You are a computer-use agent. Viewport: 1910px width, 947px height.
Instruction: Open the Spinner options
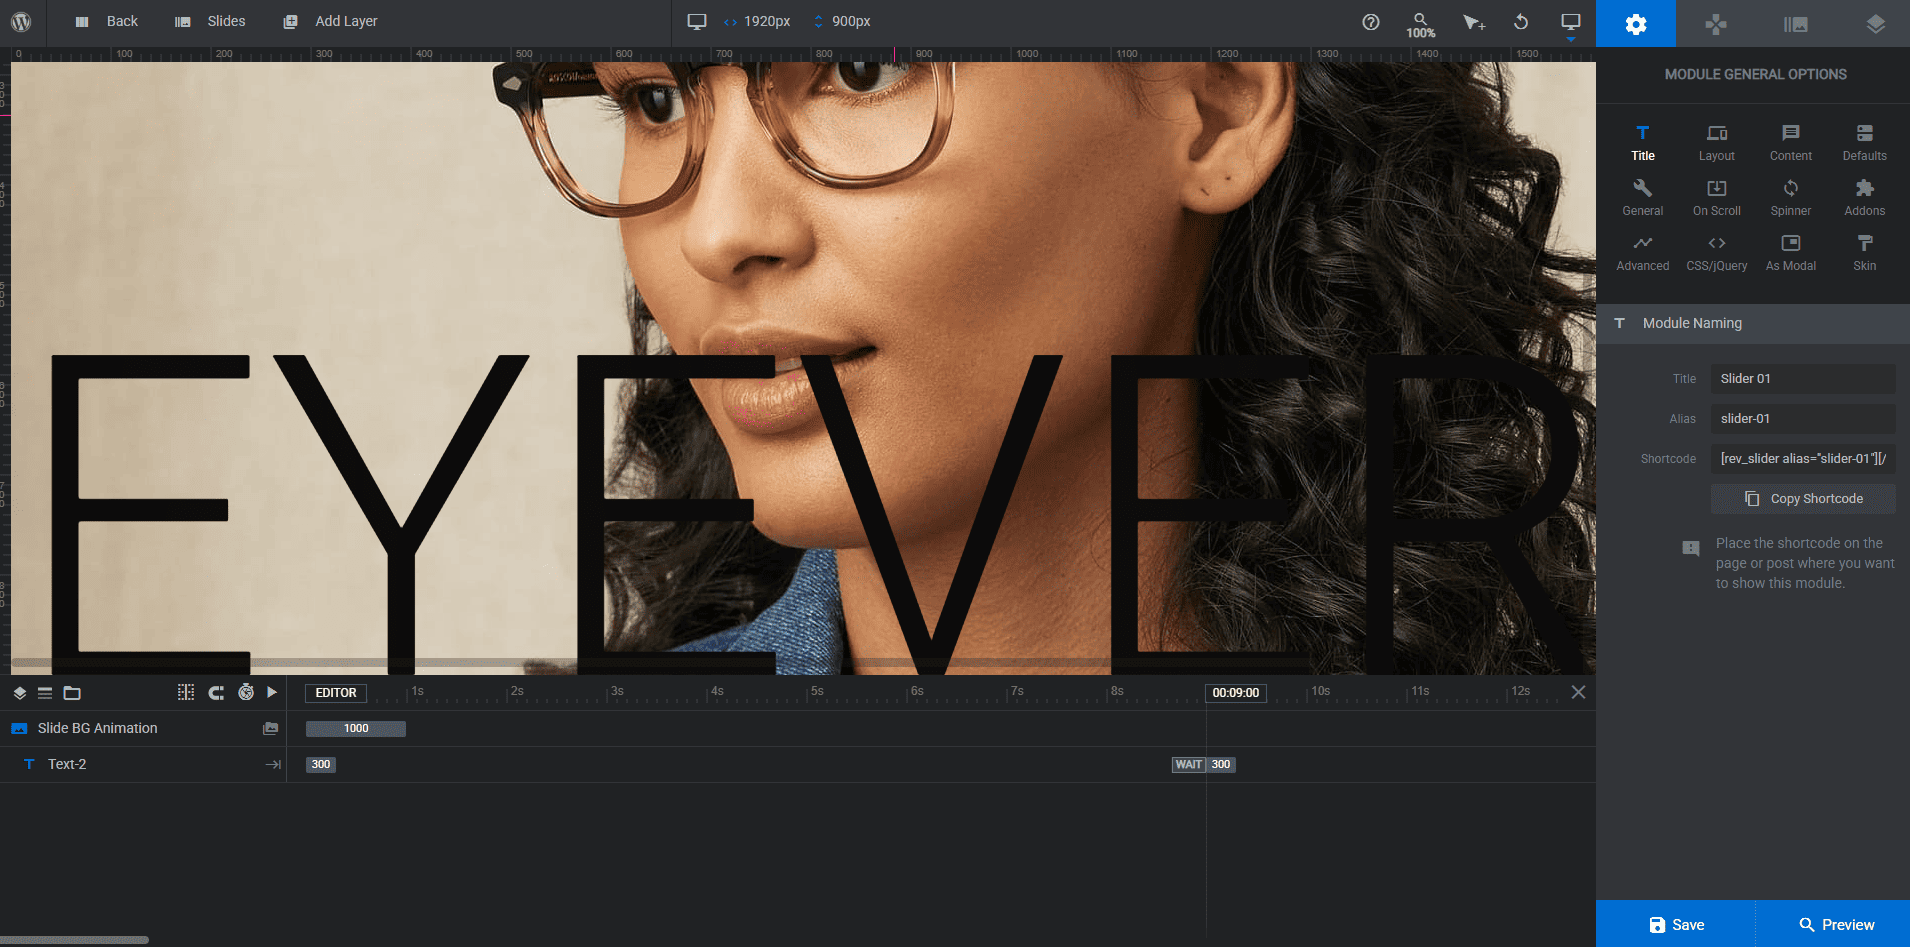pos(1790,197)
